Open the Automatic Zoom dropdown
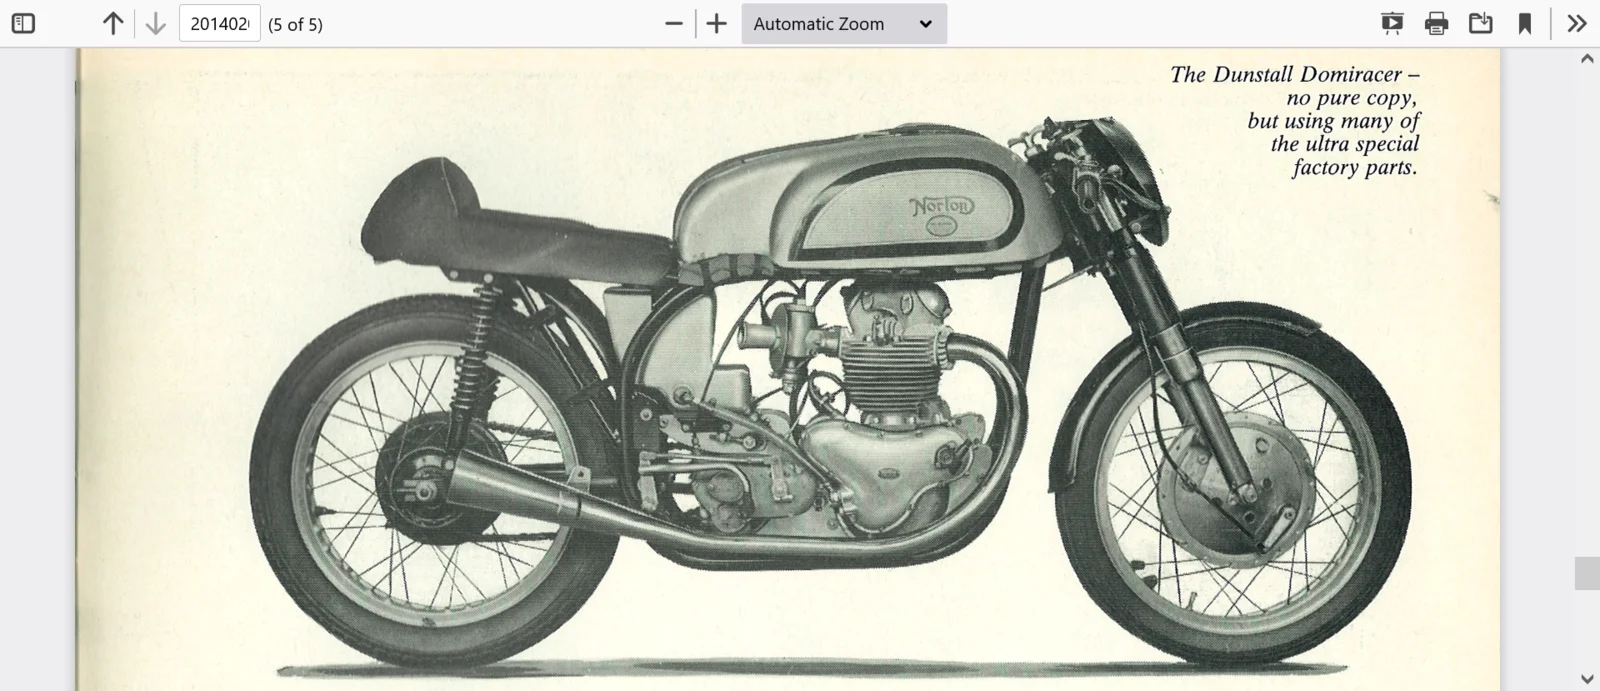The image size is (1600, 691). coord(843,23)
